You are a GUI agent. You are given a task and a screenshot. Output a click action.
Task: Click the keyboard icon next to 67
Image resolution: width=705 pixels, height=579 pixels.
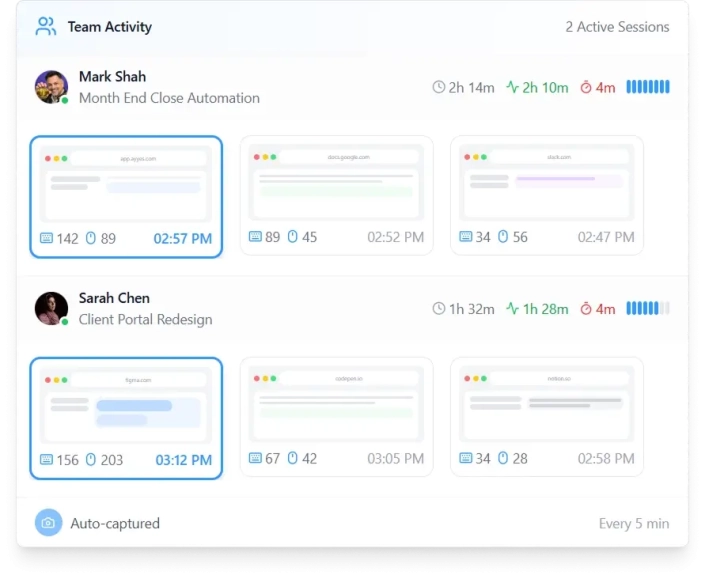point(255,458)
